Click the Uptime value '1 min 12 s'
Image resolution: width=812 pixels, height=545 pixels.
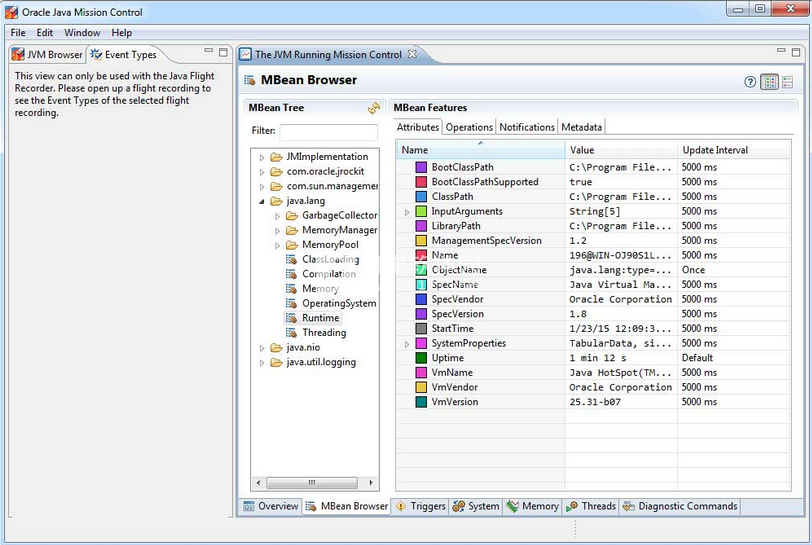(x=598, y=358)
